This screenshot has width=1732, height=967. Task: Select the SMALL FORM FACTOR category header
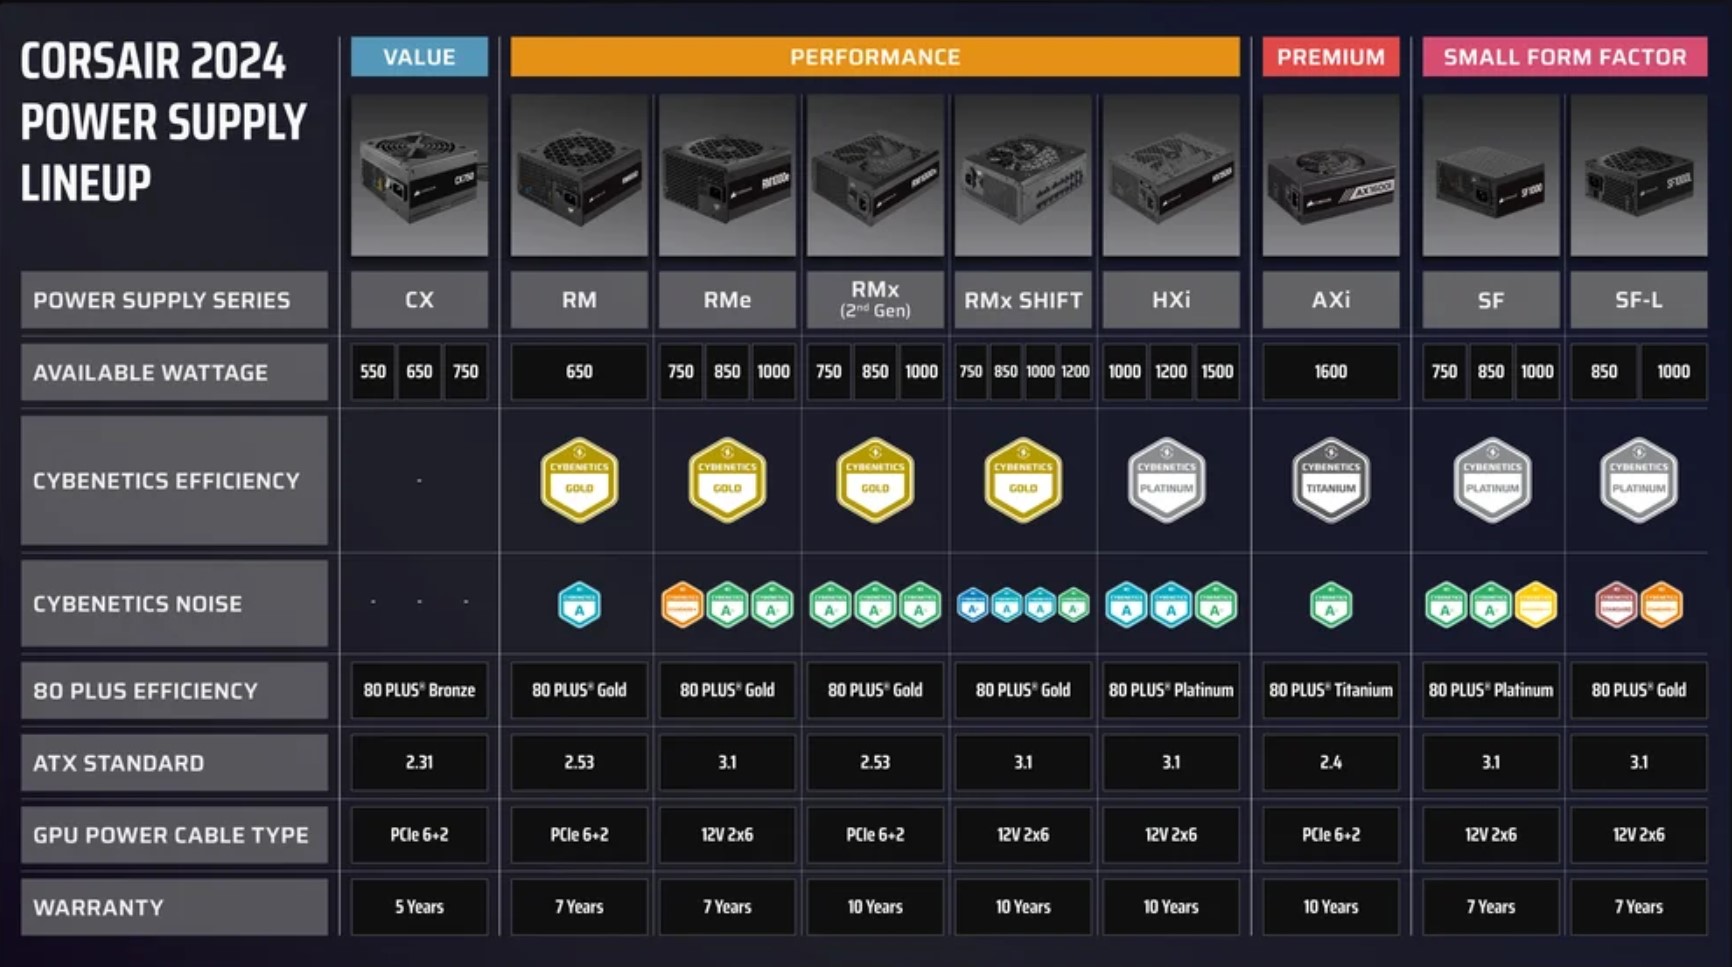point(1565,57)
